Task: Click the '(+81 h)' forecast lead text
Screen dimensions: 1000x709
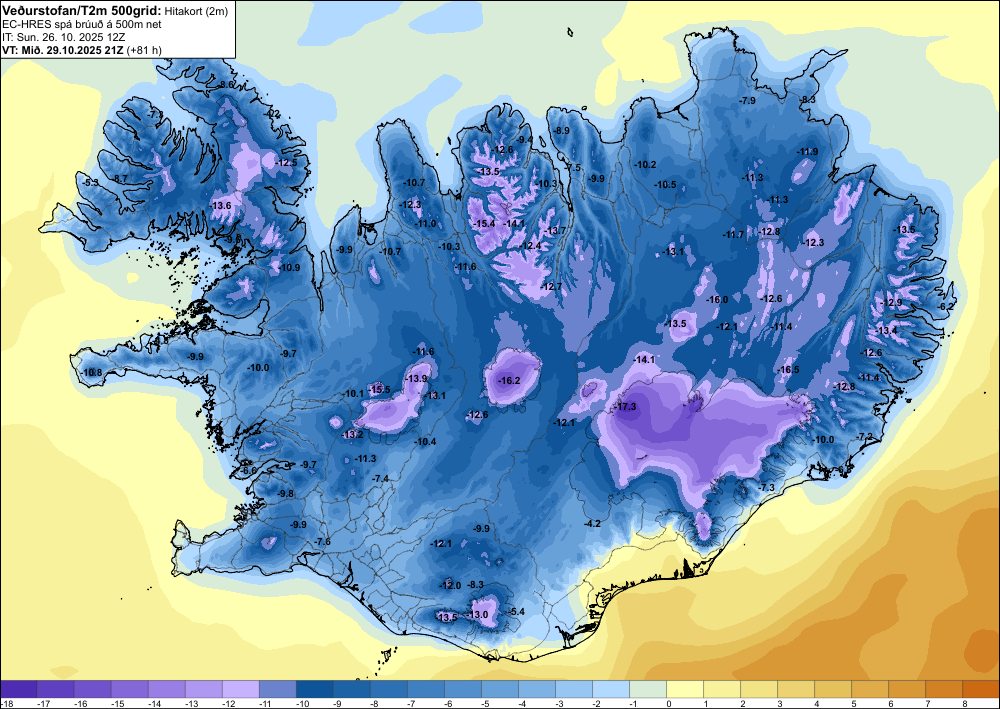Action: 144,50
